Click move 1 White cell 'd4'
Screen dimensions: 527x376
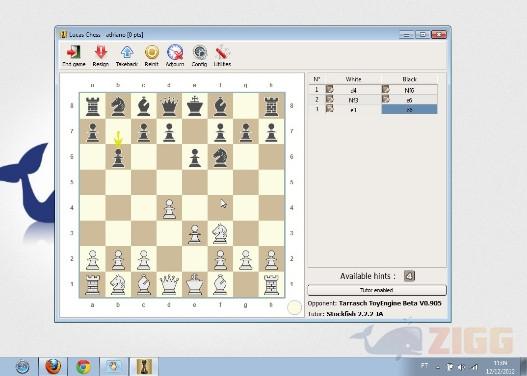coord(353,90)
